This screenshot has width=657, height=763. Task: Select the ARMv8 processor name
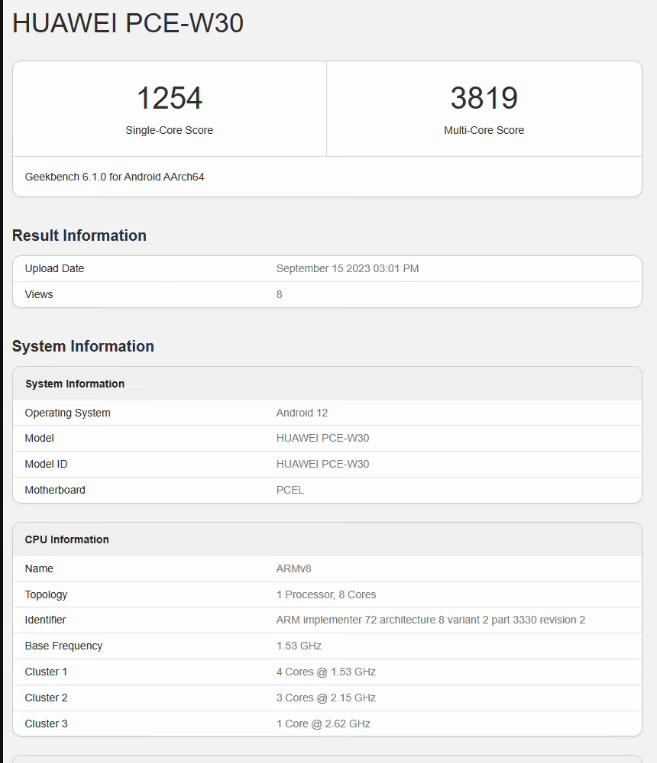(x=294, y=569)
